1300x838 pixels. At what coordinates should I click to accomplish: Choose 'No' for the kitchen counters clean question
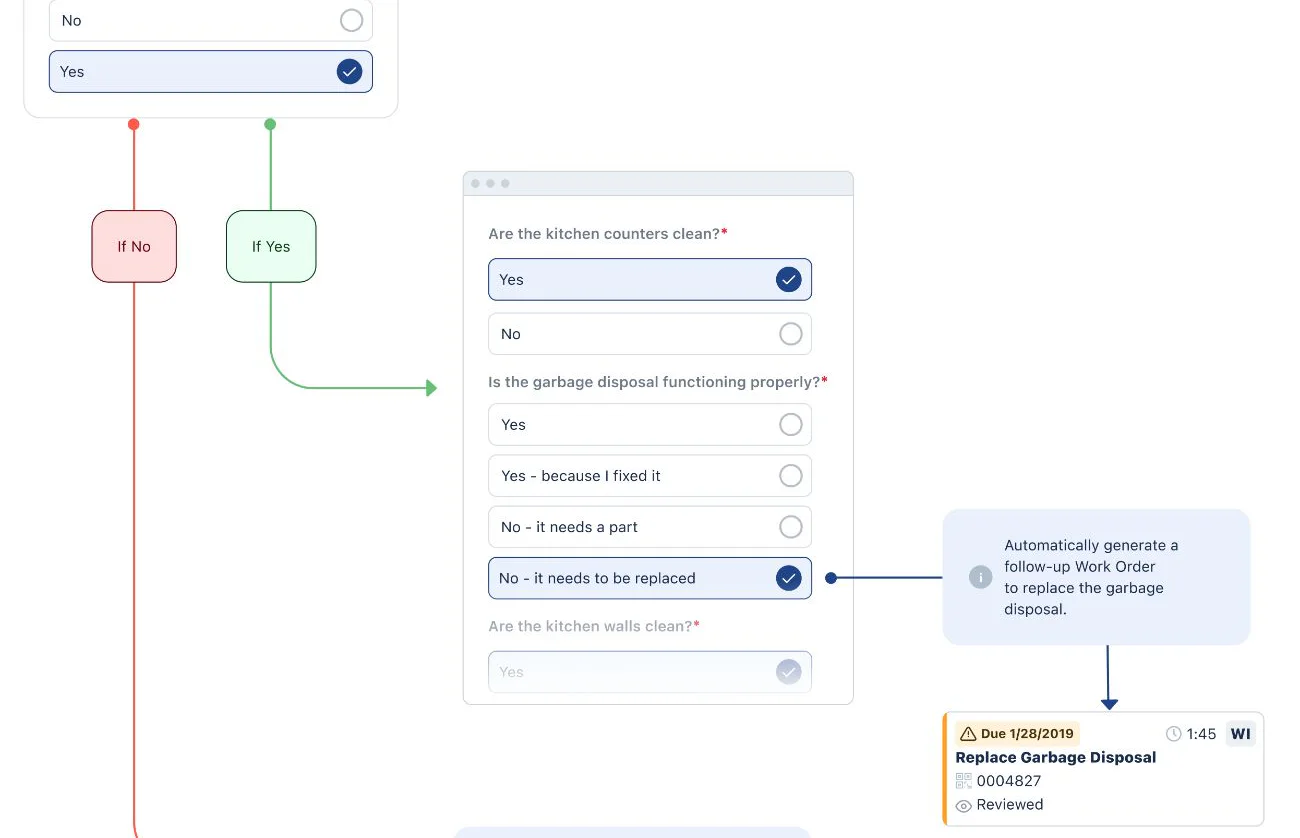pyautogui.click(x=650, y=334)
